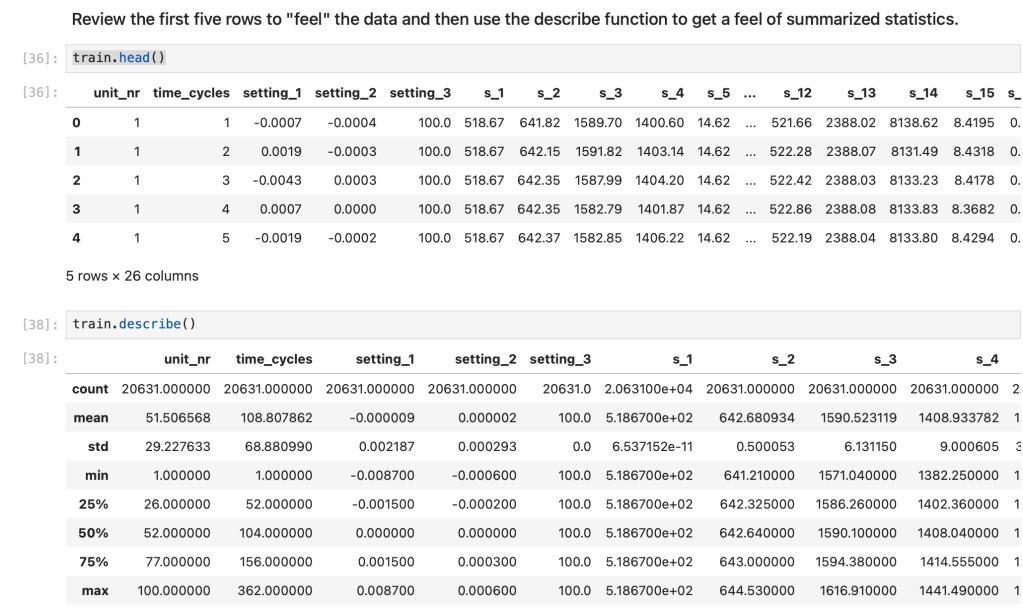This screenshot has height=610, width=1023.
Task: Click the "count" row label in the describe table
Action: pyautogui.click(x=90, y=388)
